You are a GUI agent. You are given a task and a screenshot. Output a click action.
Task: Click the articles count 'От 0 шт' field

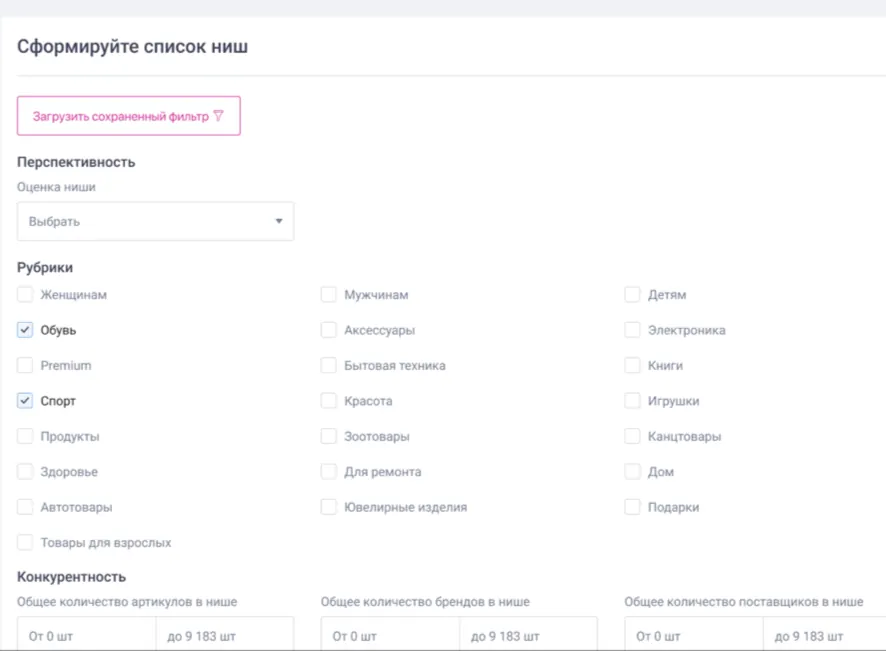86,634
